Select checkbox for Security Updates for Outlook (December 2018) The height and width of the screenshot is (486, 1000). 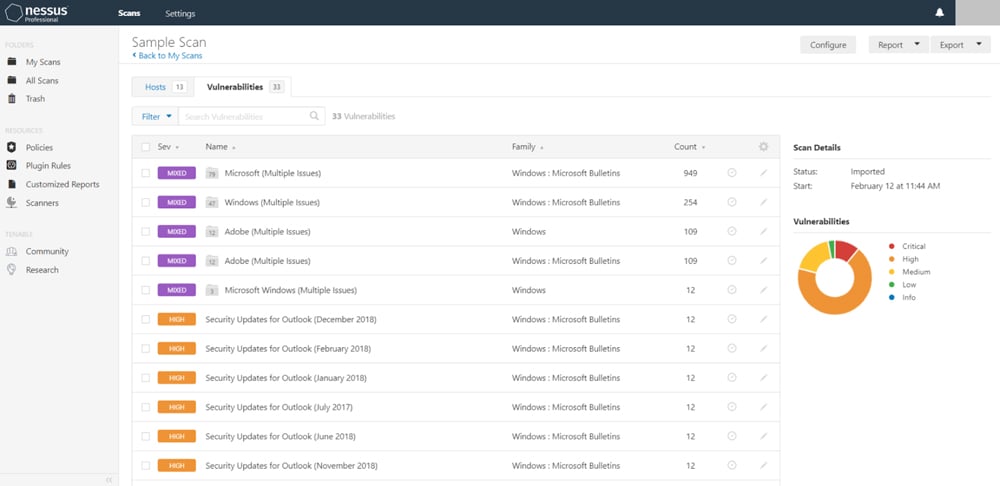(145, 320)
